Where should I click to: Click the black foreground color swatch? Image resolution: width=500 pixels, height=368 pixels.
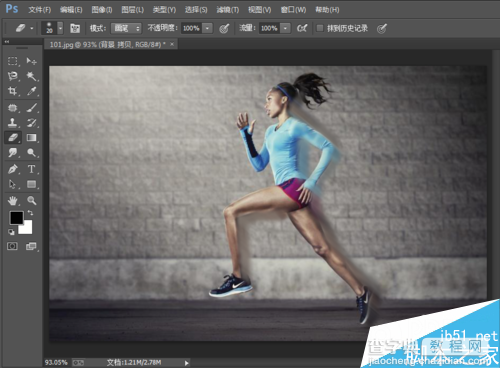tap(16, 218)
